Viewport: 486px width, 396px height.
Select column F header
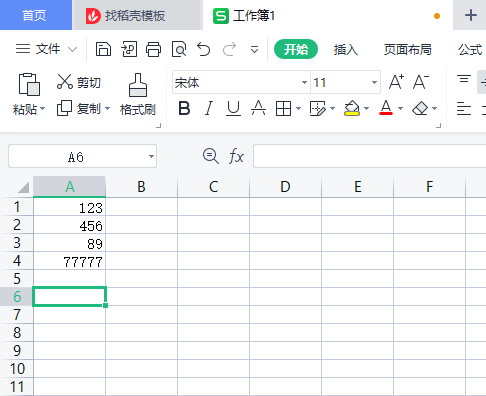point(430,187)
